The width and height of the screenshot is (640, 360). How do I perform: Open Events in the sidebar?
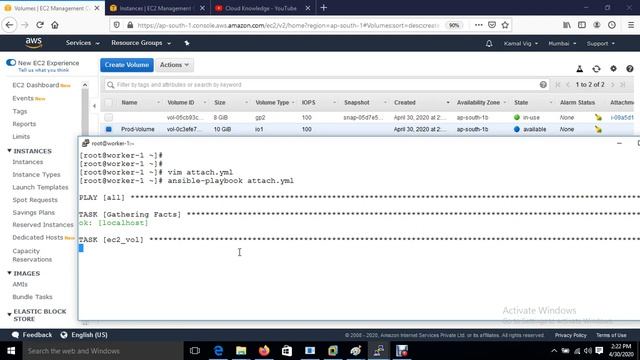23,98
